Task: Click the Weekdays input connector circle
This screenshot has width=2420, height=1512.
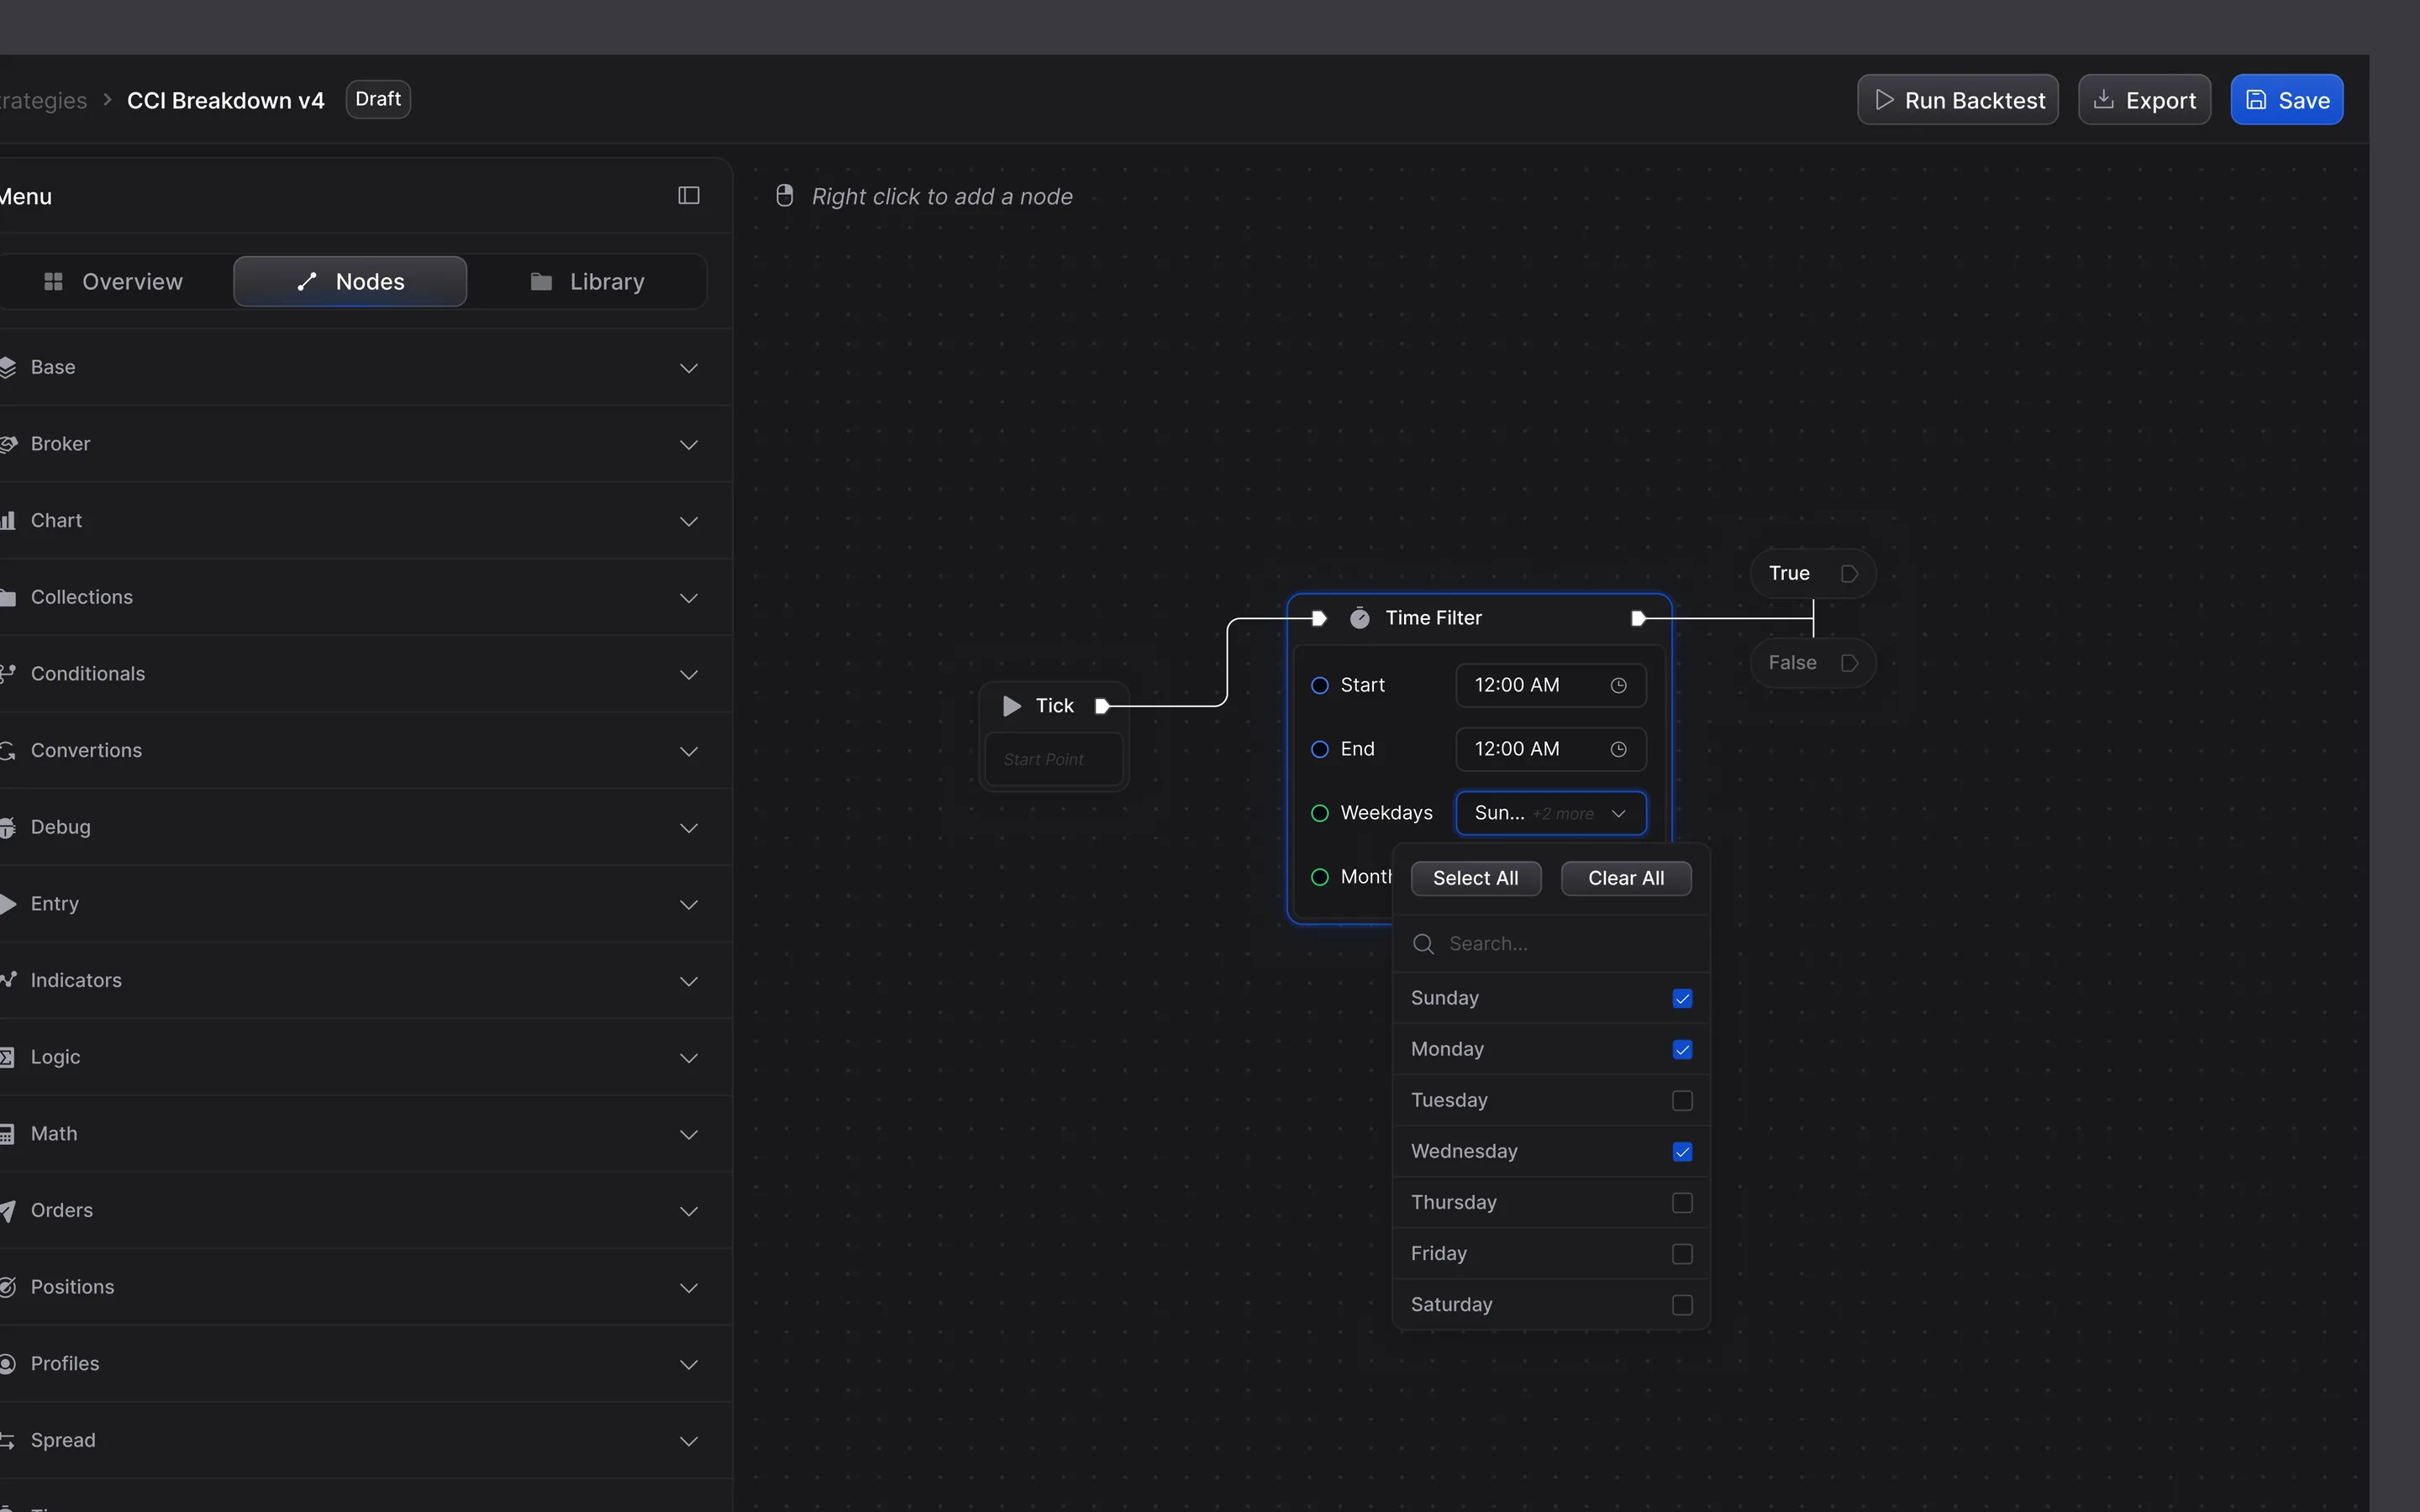Action: [x=1320, y=813]
